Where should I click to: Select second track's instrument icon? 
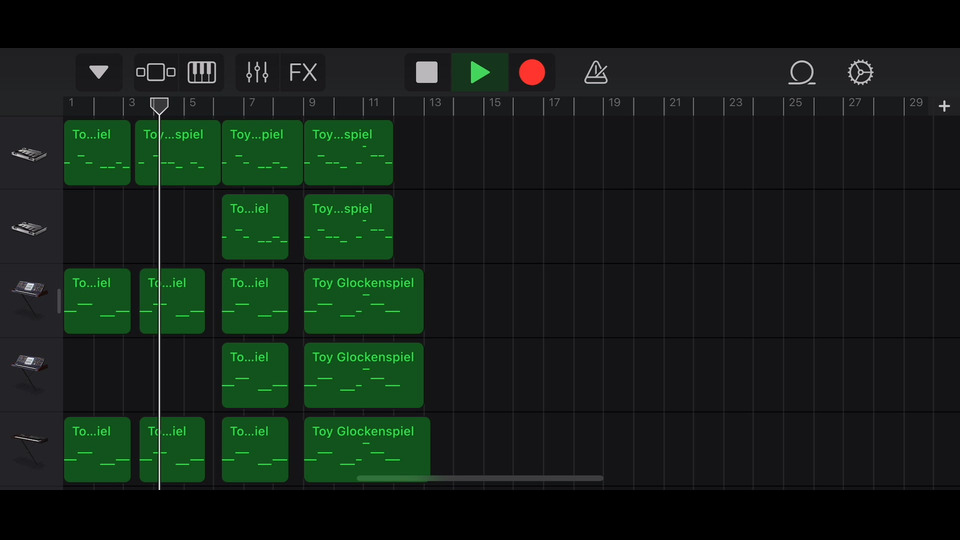click(29, 228)
